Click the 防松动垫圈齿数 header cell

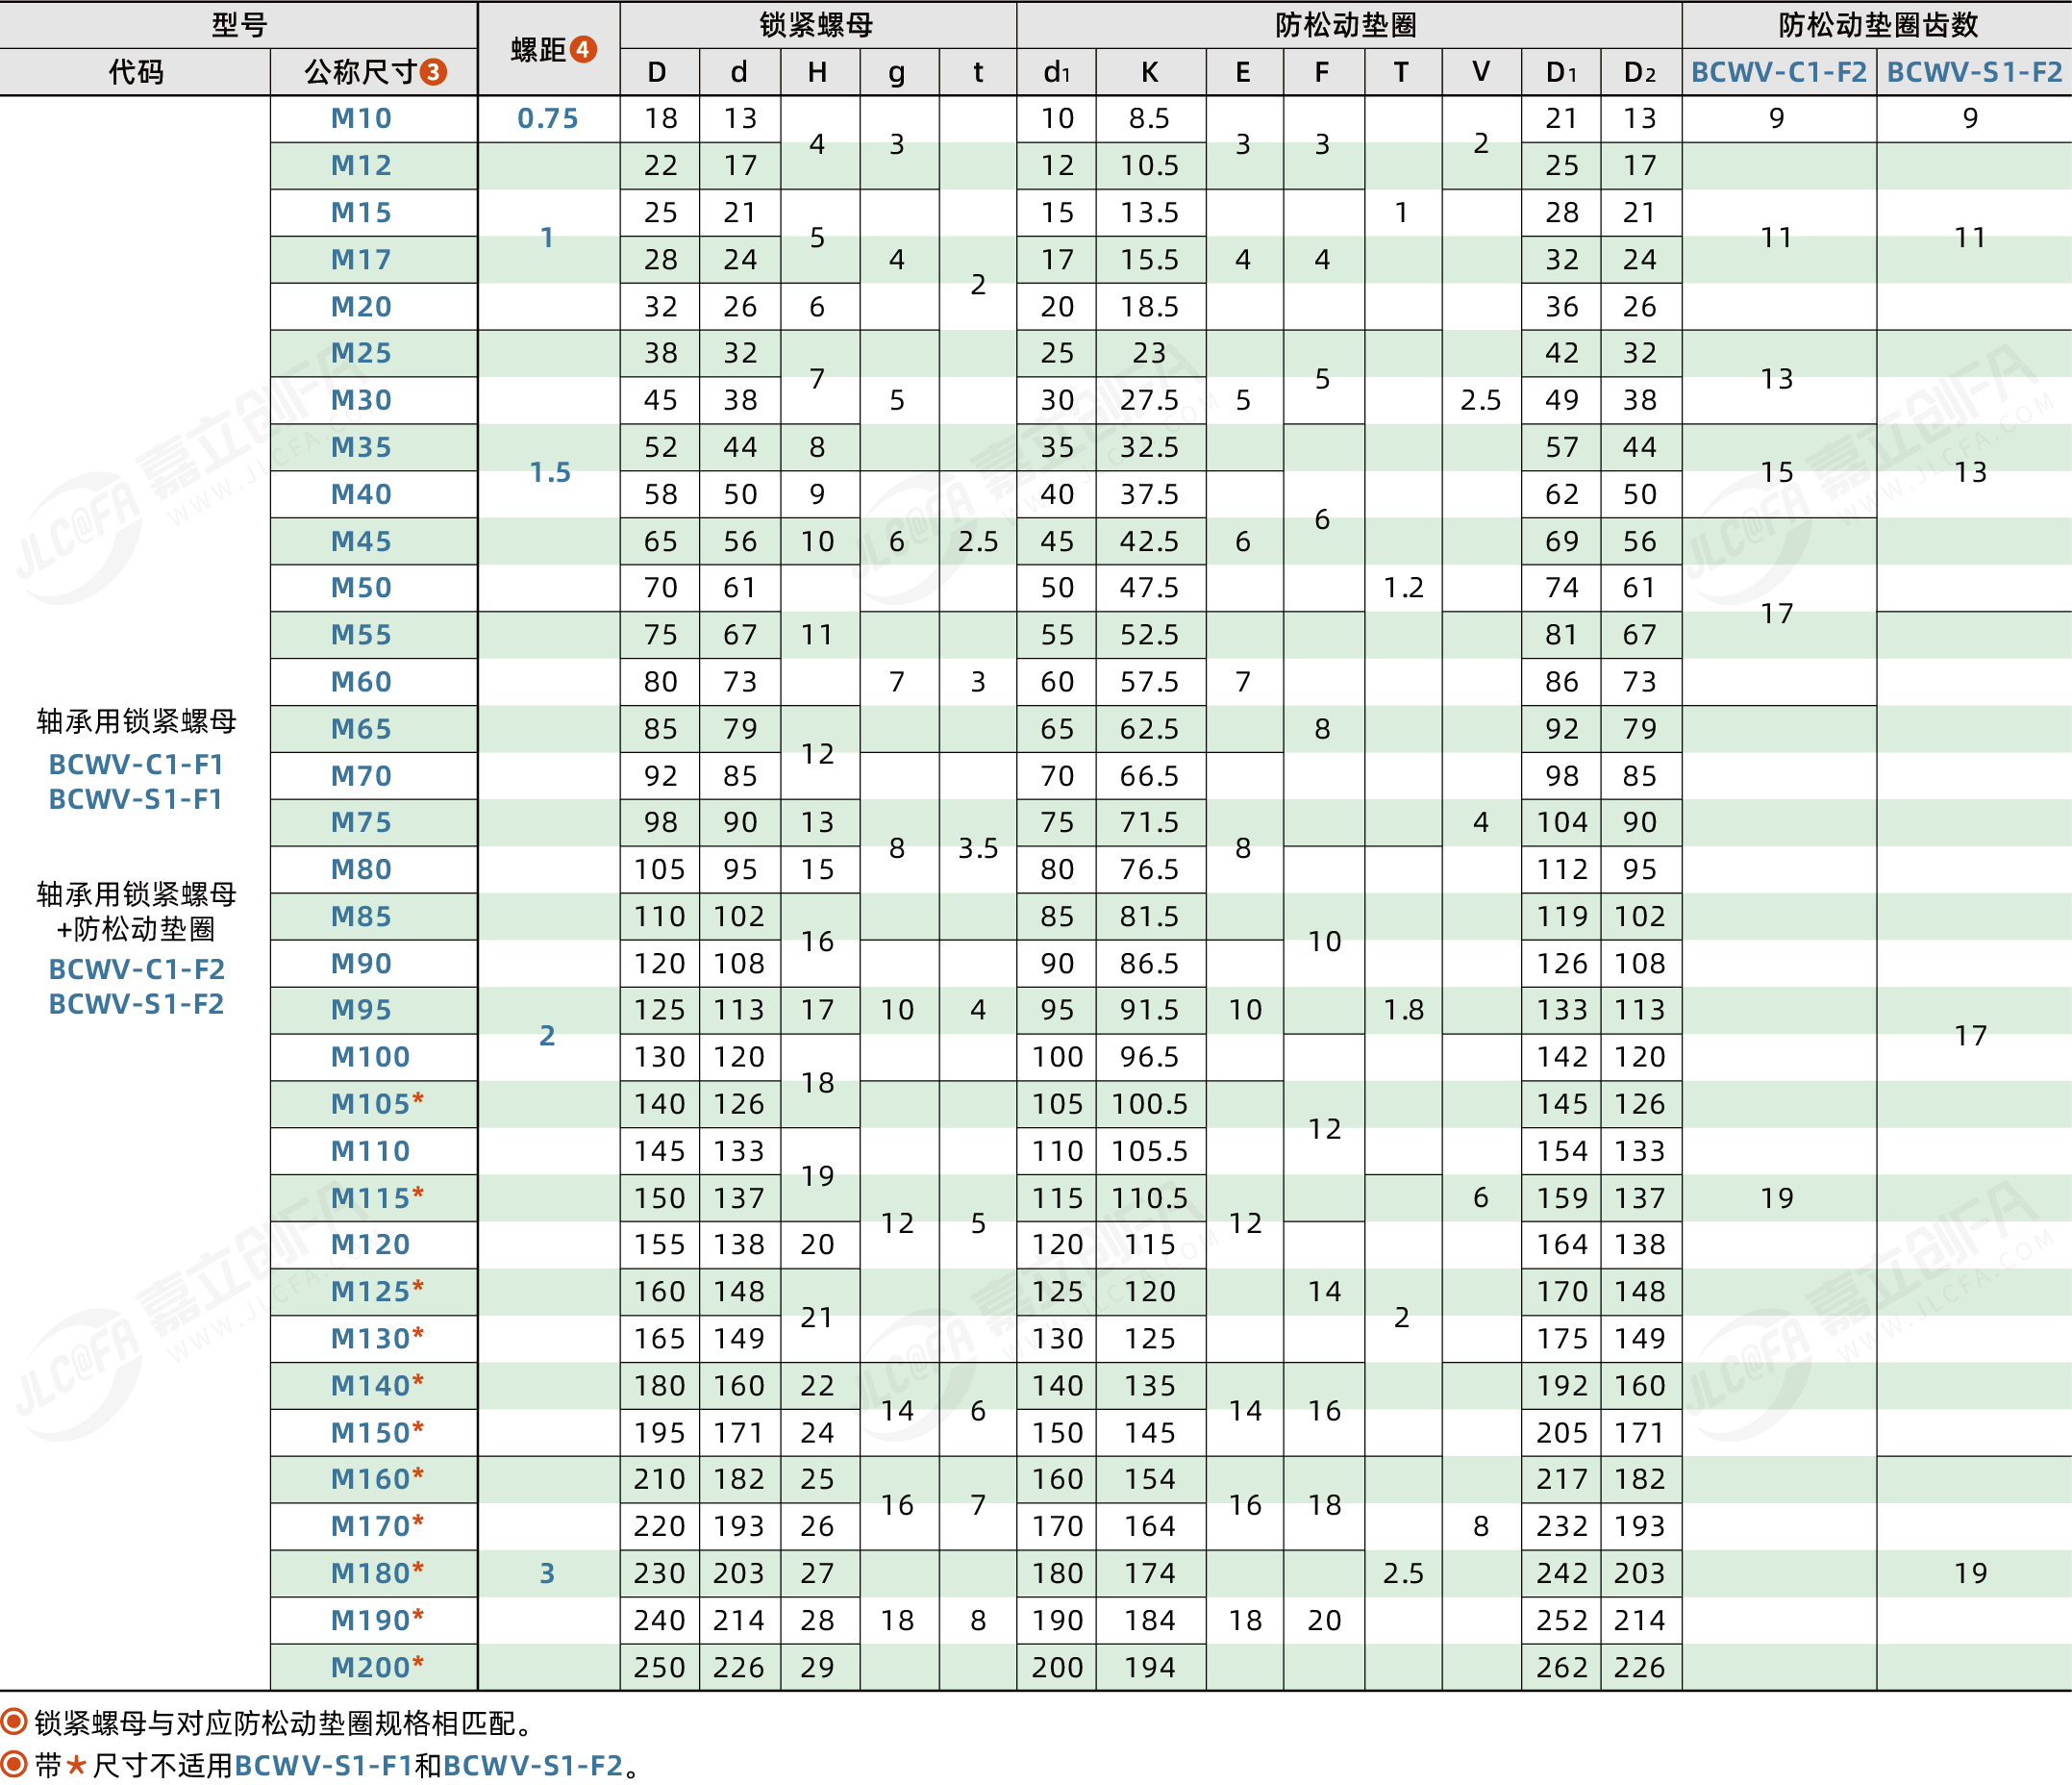[1877, 25]
